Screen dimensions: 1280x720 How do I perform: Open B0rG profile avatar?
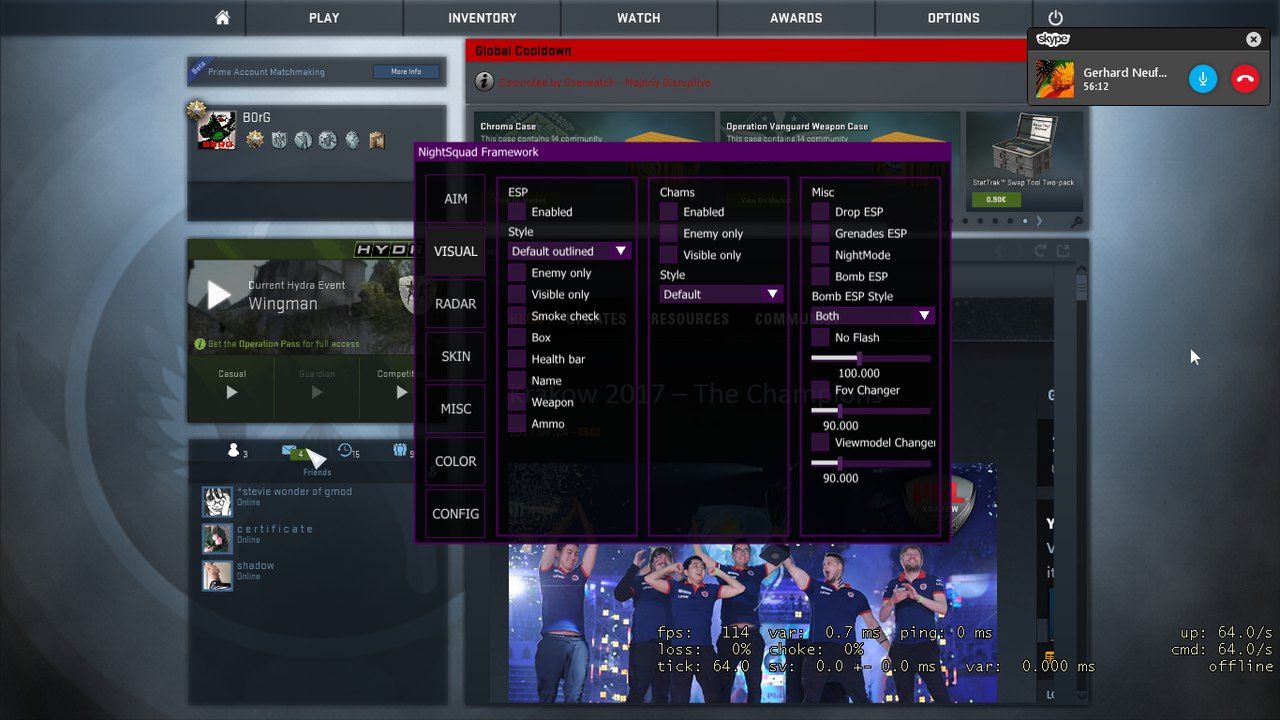[217, 130]
